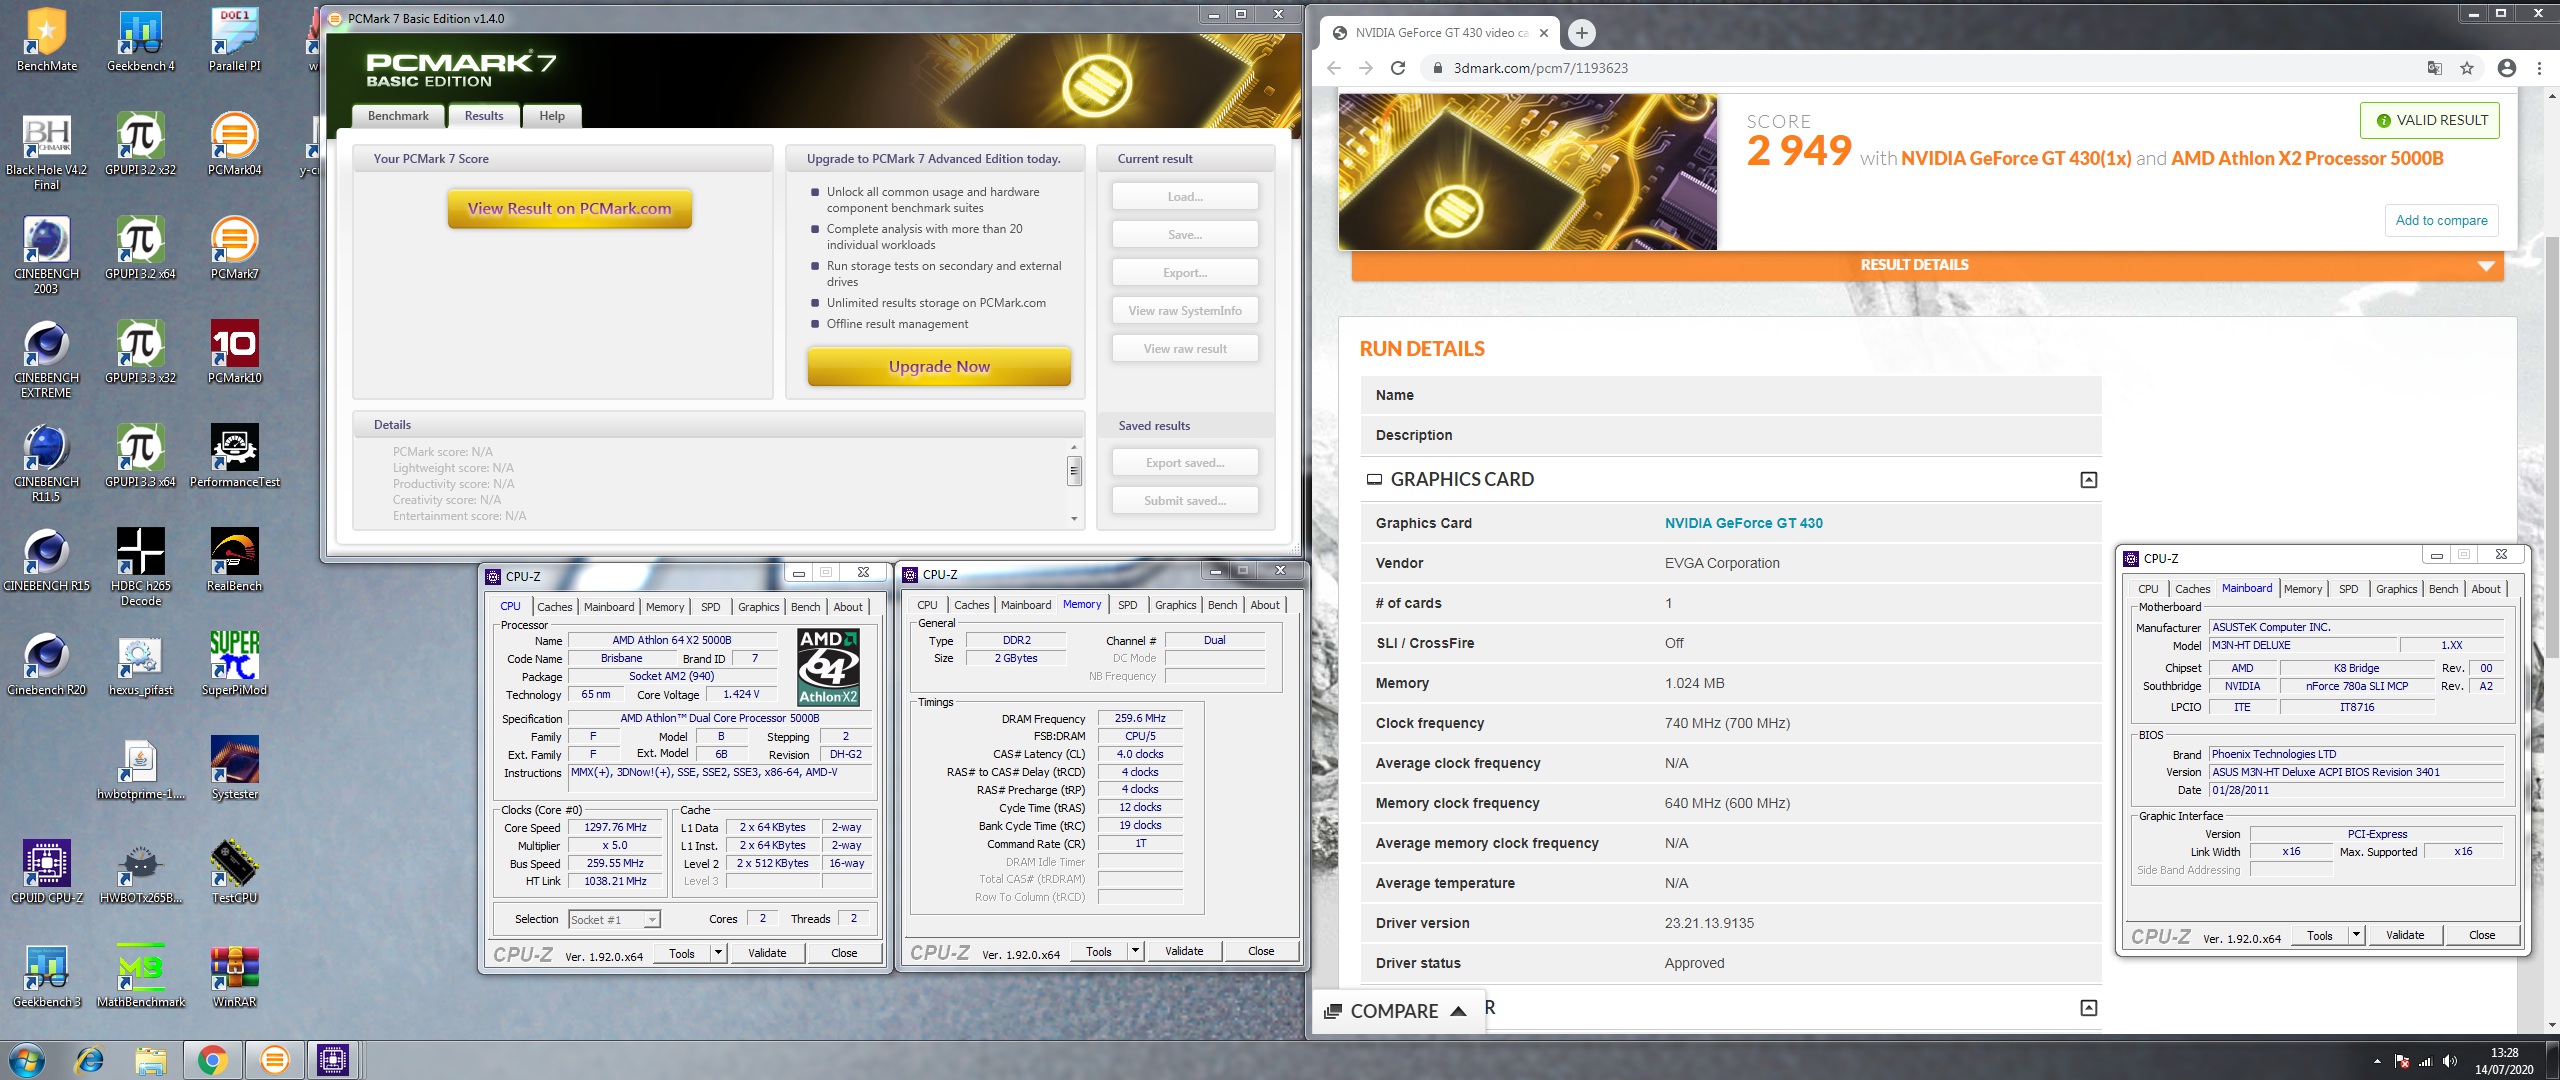Image resolution: width=2560 pixels, height=1080 pixels.
Task: Open Tools dropdown arrow in middle CPU-Z window
Action: coord(1135,951)
